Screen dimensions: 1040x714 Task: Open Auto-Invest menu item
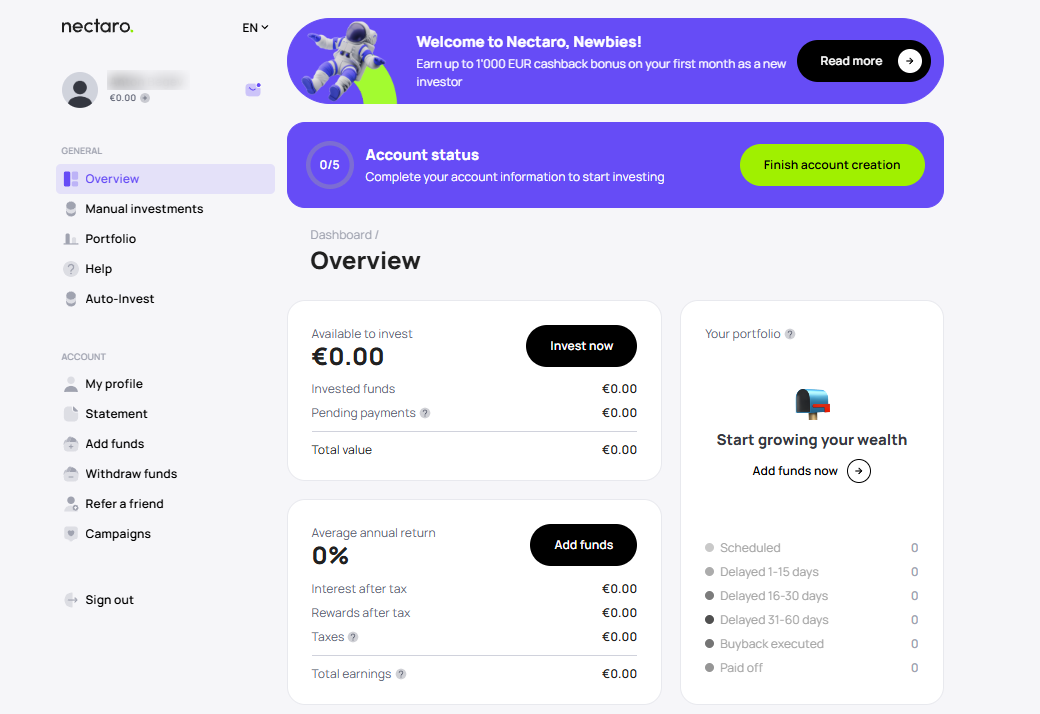click(x=120, y=299)
